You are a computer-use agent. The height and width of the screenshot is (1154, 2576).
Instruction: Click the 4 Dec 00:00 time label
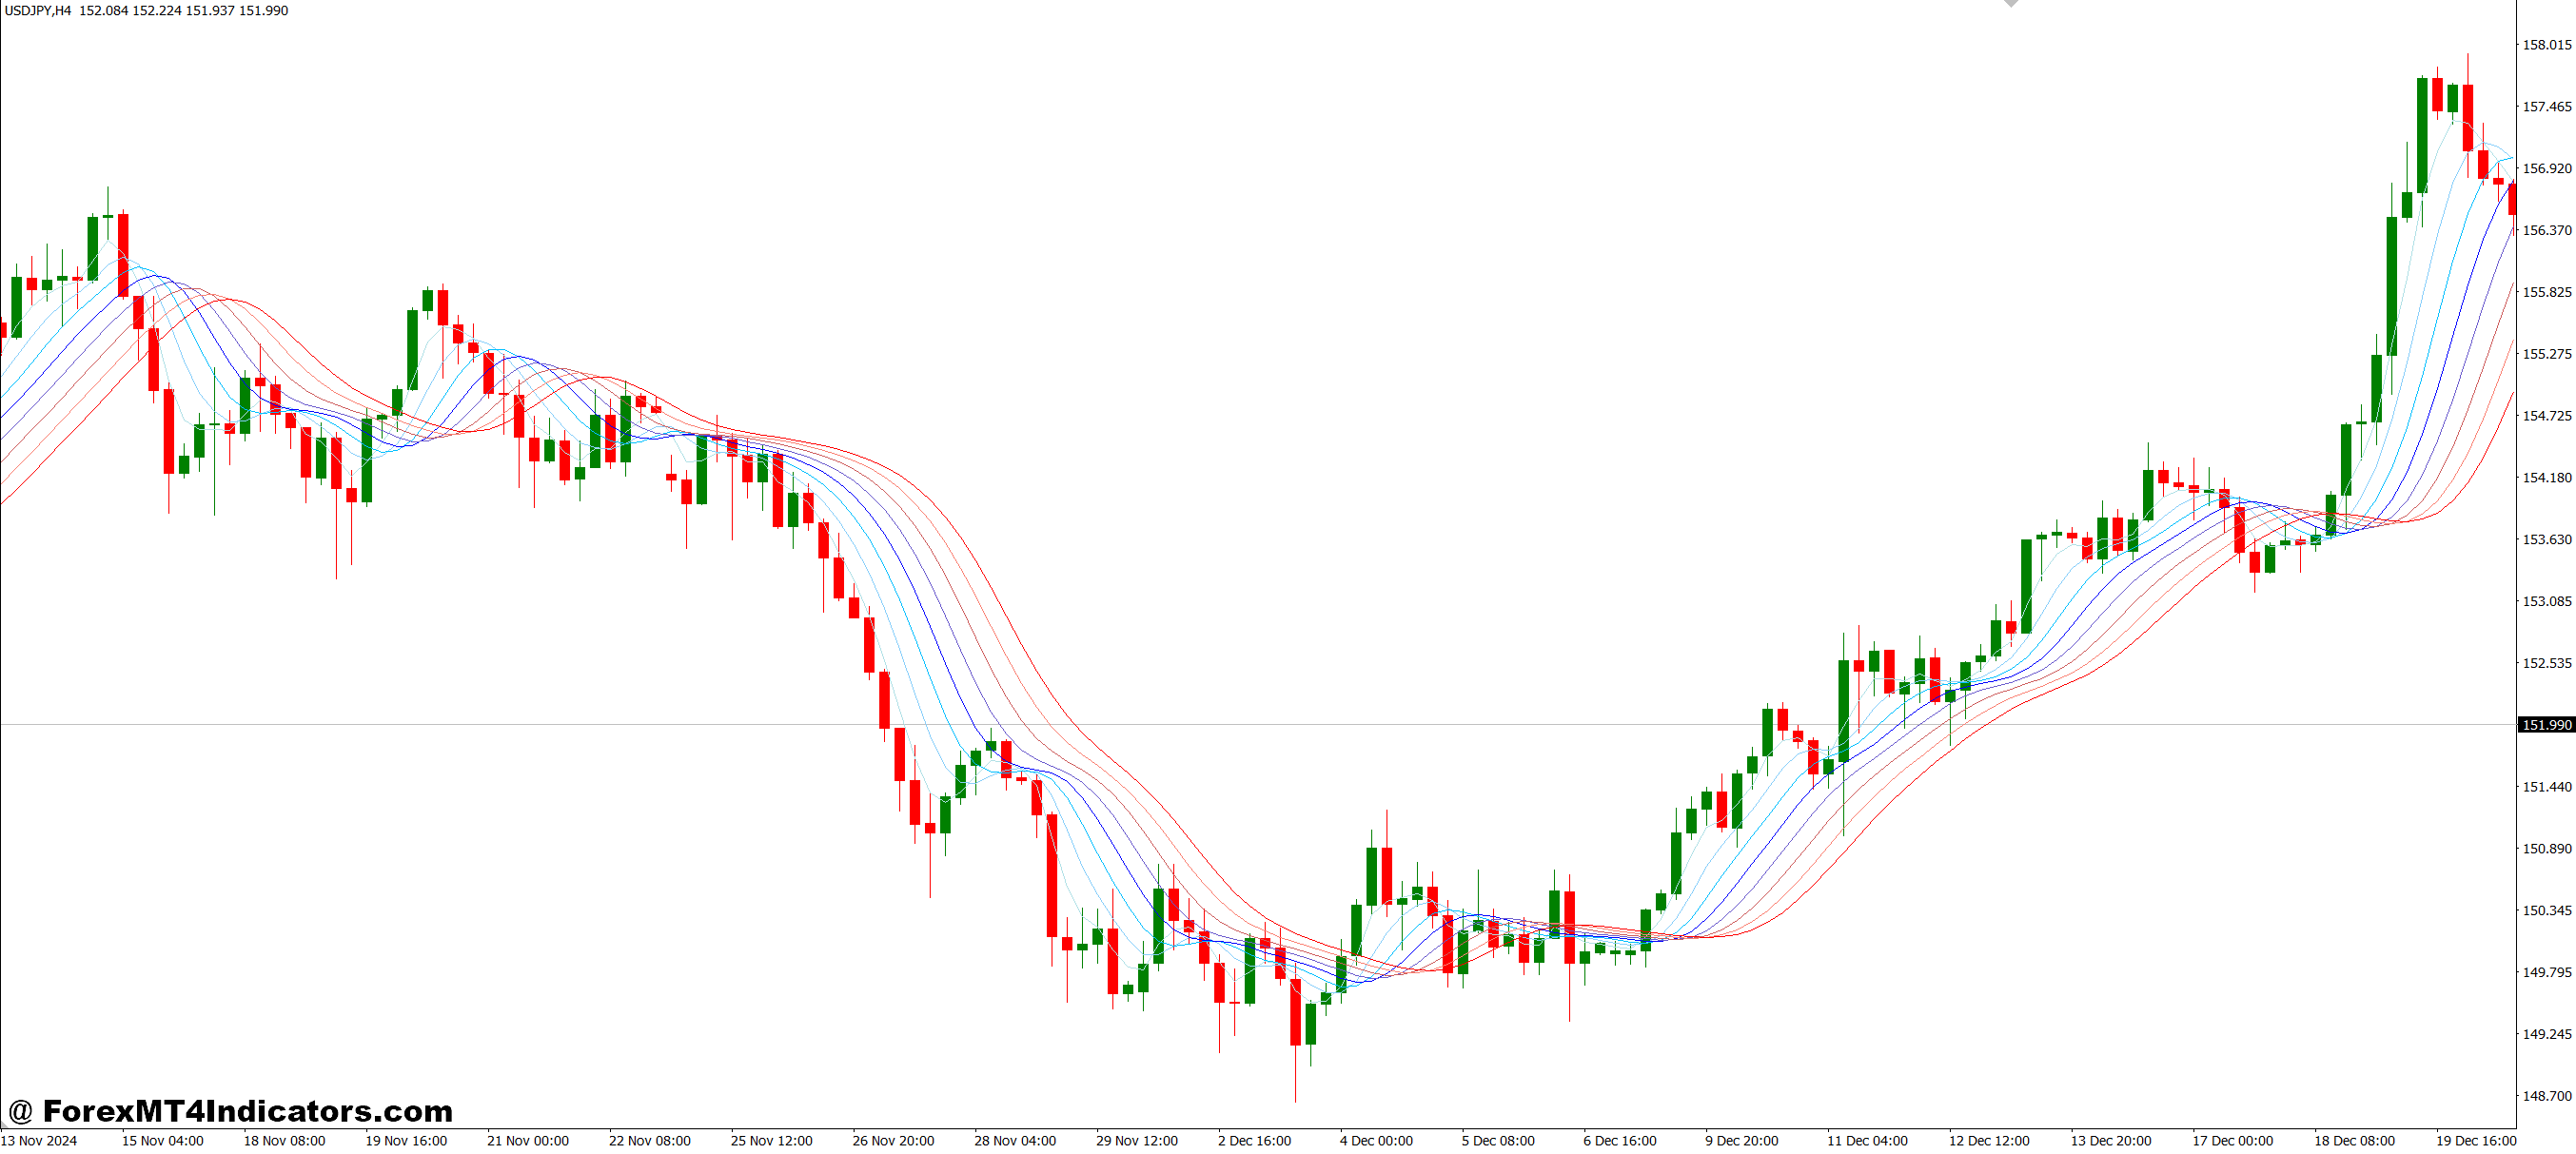click(1376, 1141)
